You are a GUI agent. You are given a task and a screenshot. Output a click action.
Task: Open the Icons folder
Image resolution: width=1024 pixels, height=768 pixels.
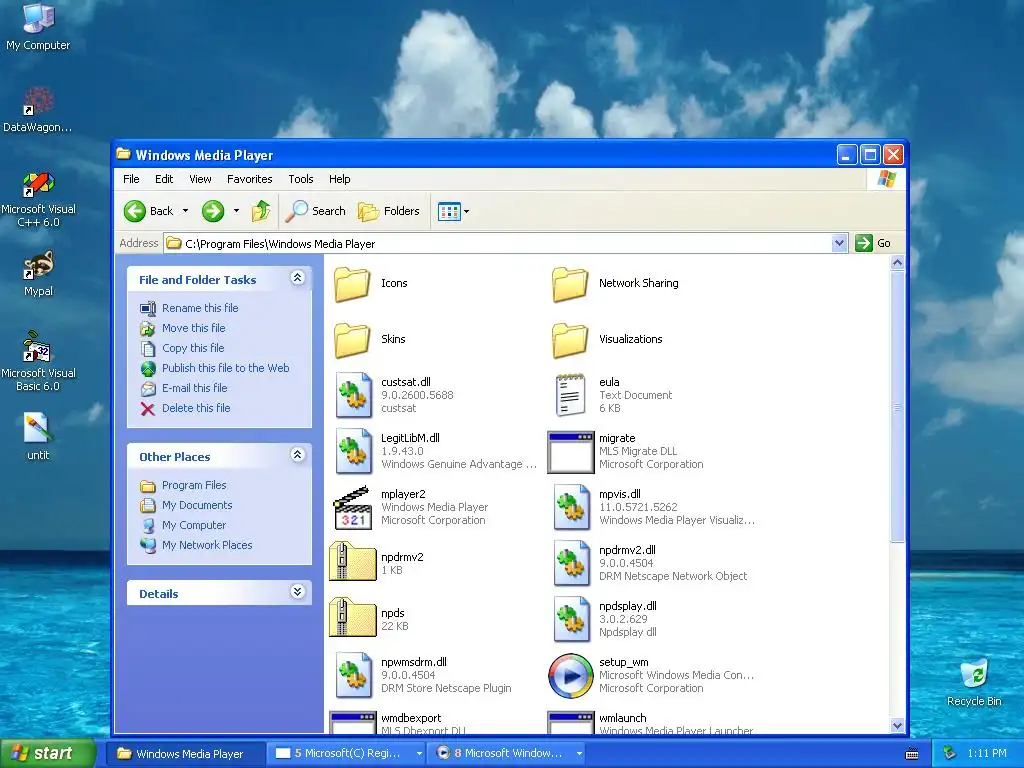coord(353,283)
